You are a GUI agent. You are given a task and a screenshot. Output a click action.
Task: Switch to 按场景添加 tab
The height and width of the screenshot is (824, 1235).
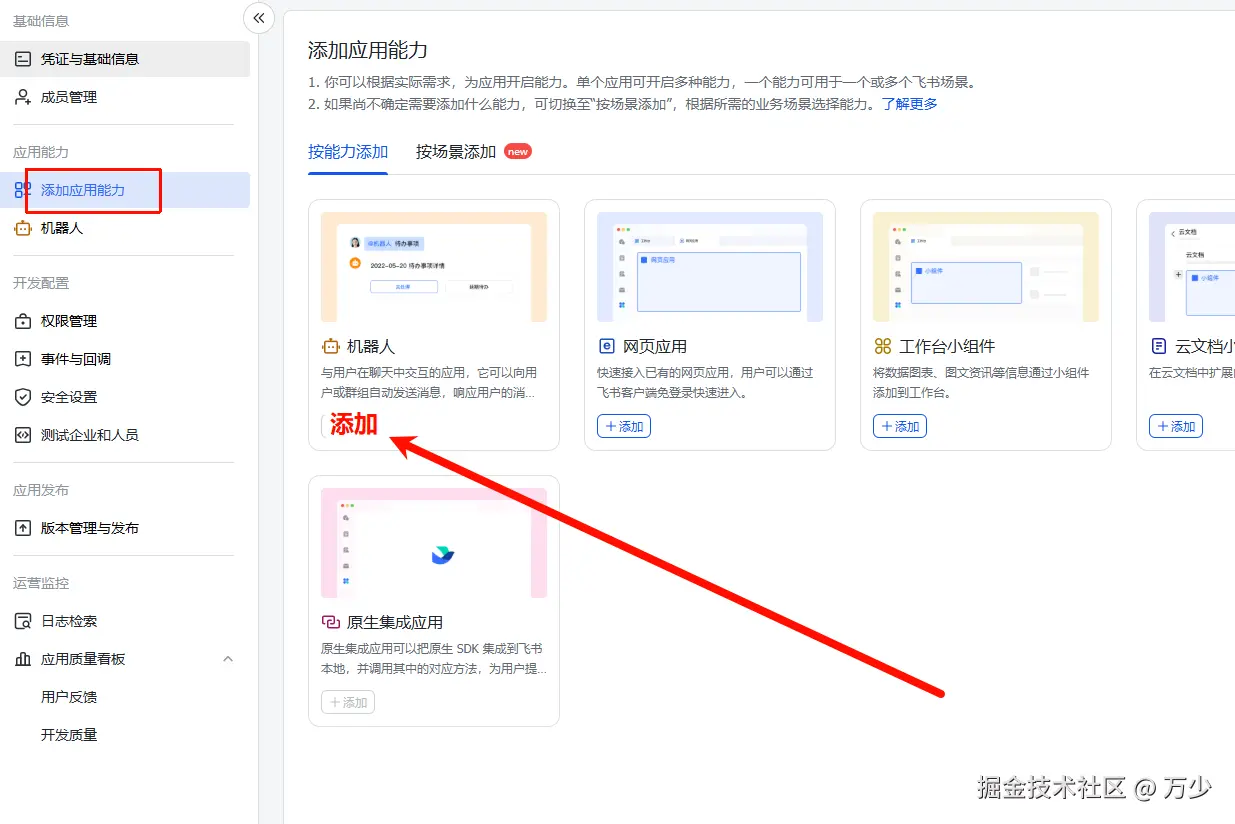point(456,152)
